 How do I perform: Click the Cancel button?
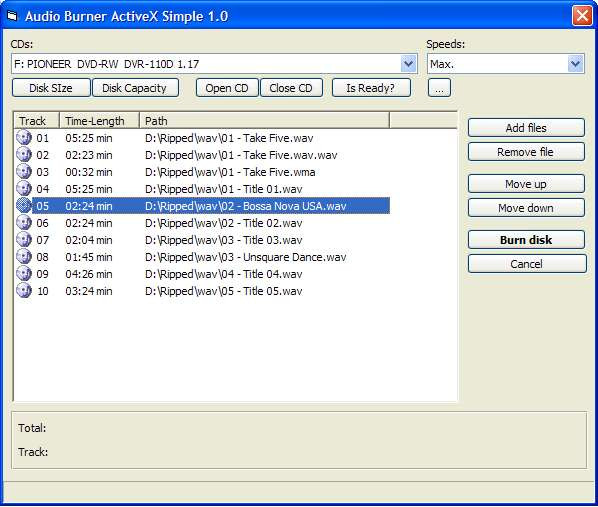[x=527, y=264]
